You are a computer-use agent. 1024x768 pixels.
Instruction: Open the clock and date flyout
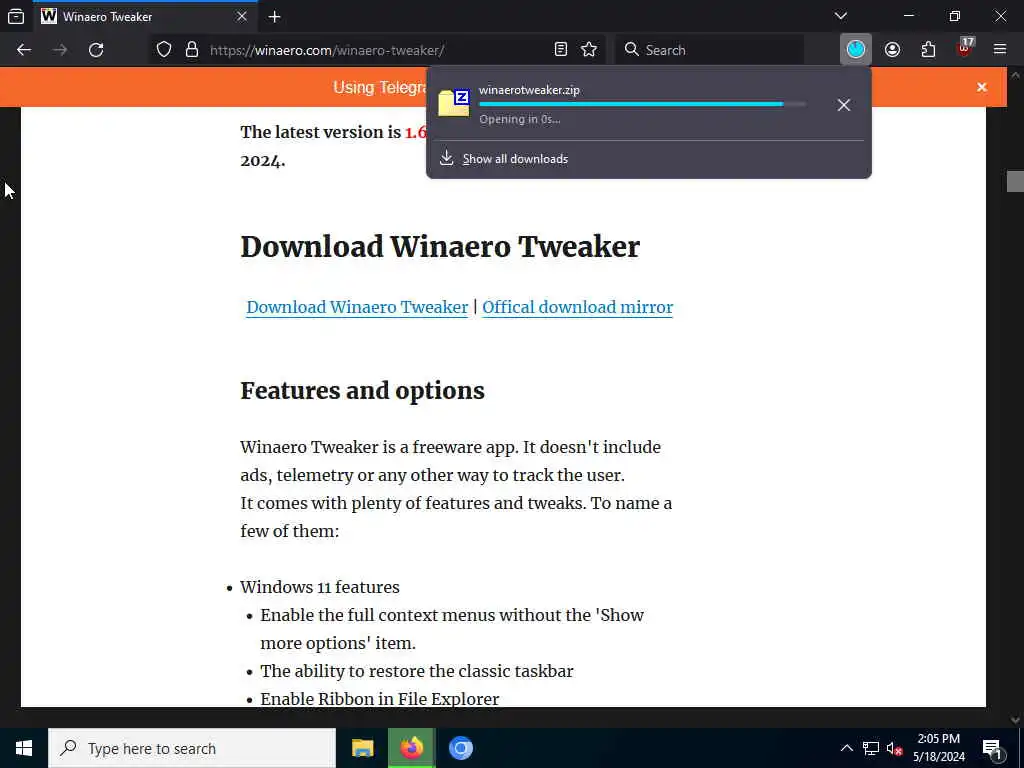click(x=938, y=748)
